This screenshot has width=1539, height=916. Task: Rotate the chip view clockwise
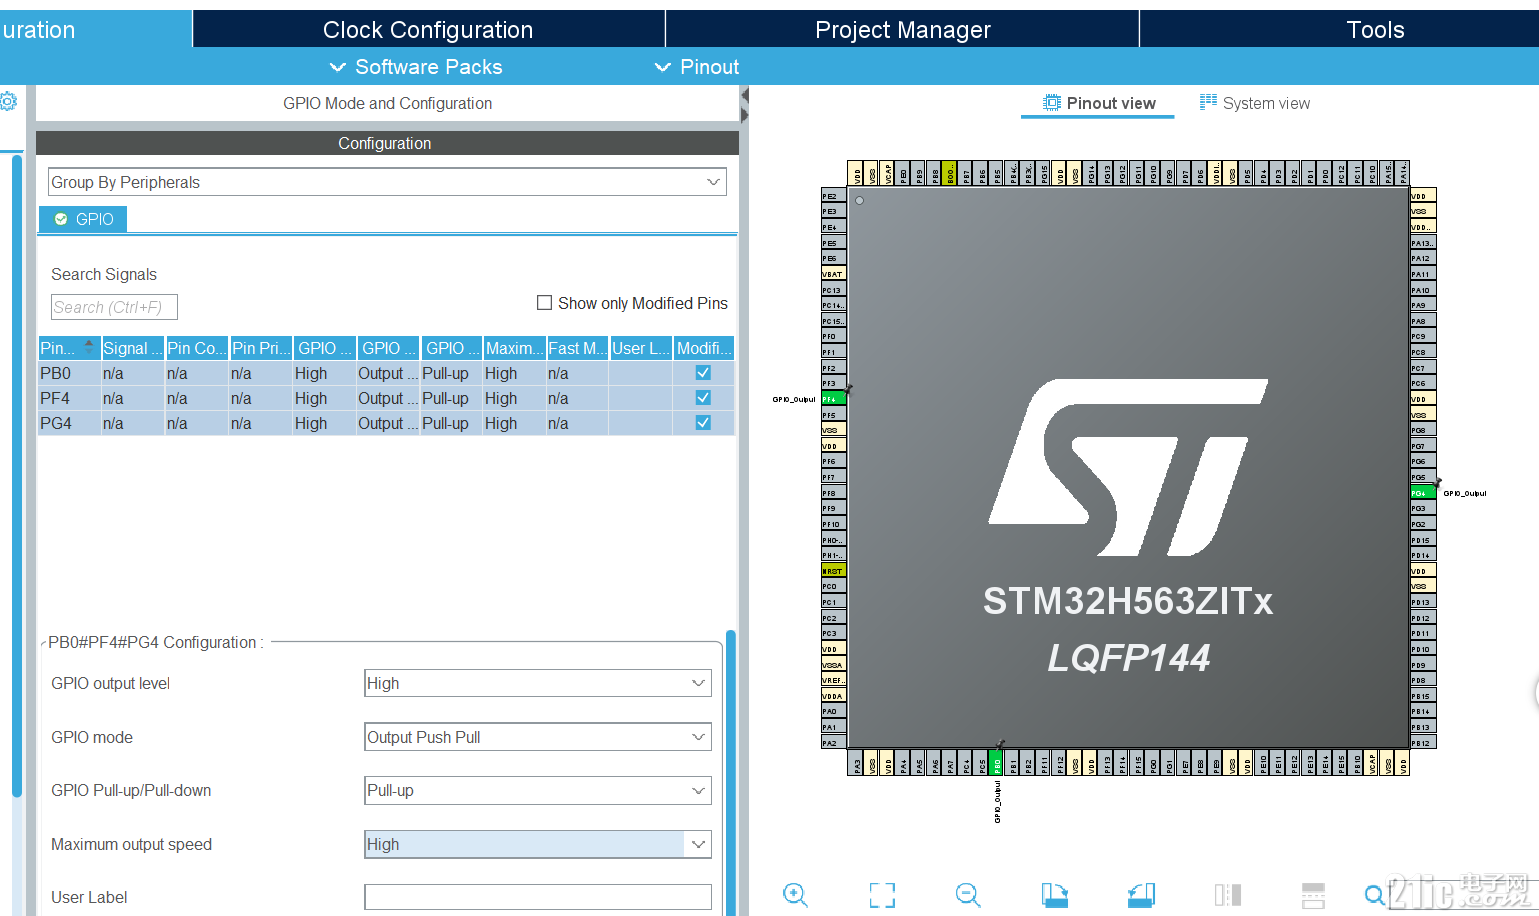[x=1054, y=895]
